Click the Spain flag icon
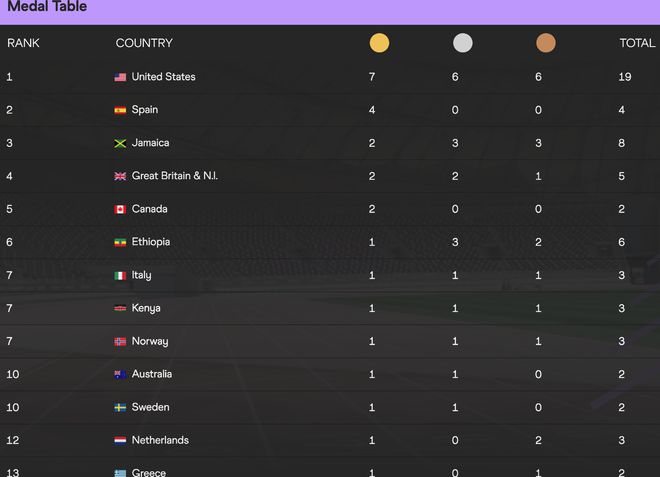Screen dimensions: 660x477 [120, 110]
